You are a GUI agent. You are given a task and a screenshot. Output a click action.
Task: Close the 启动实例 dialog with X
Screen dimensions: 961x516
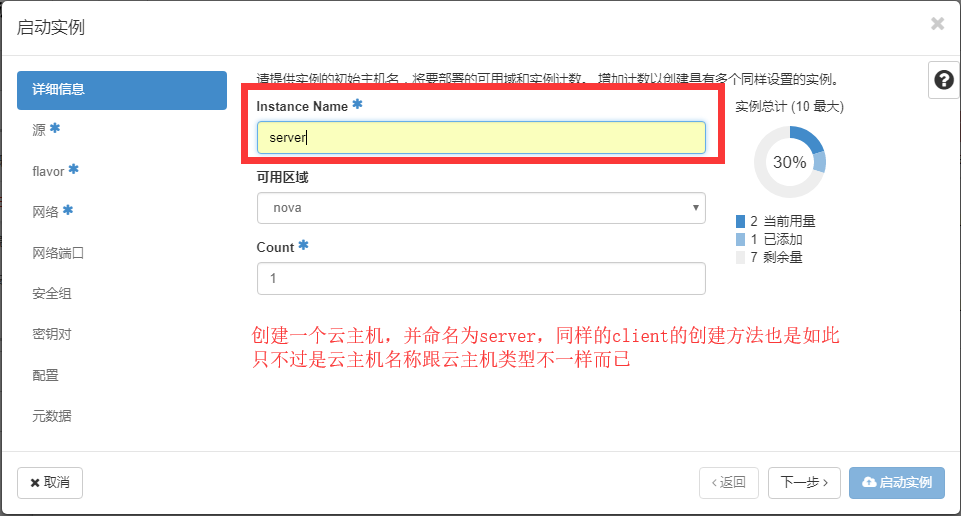[937, 24]
